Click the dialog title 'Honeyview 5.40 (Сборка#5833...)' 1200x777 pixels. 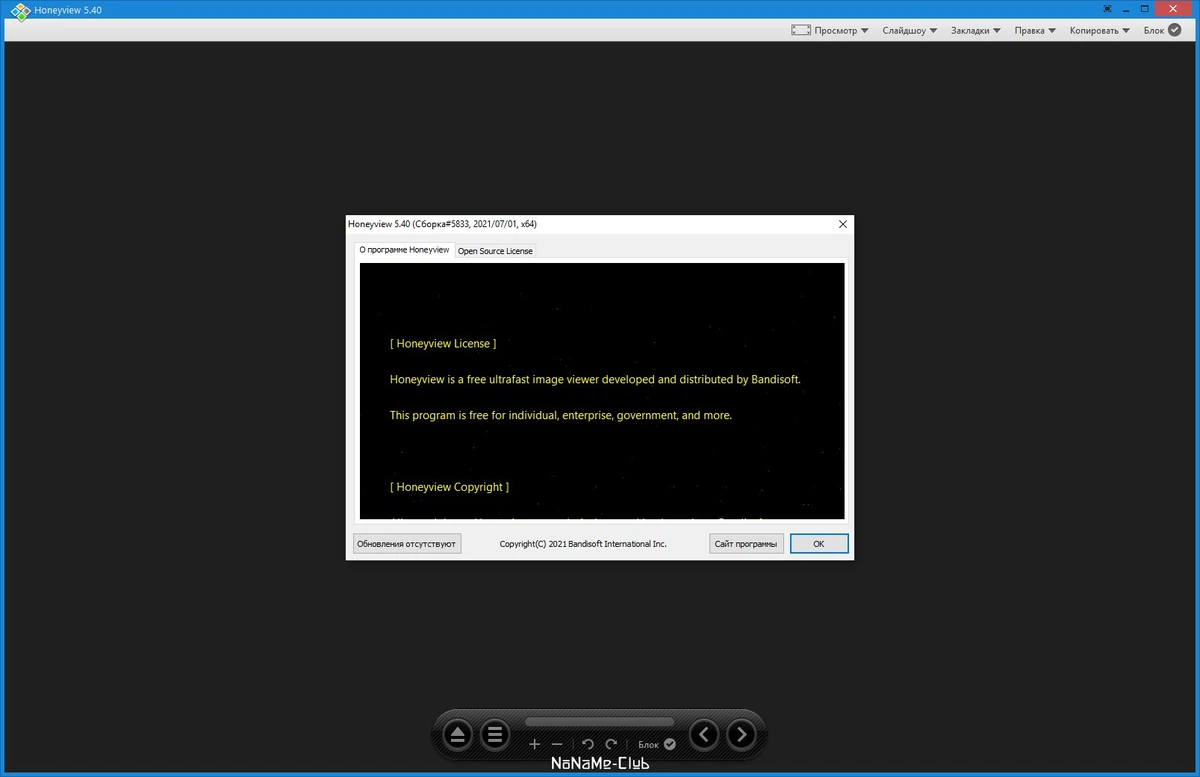[x=443, y=224]
